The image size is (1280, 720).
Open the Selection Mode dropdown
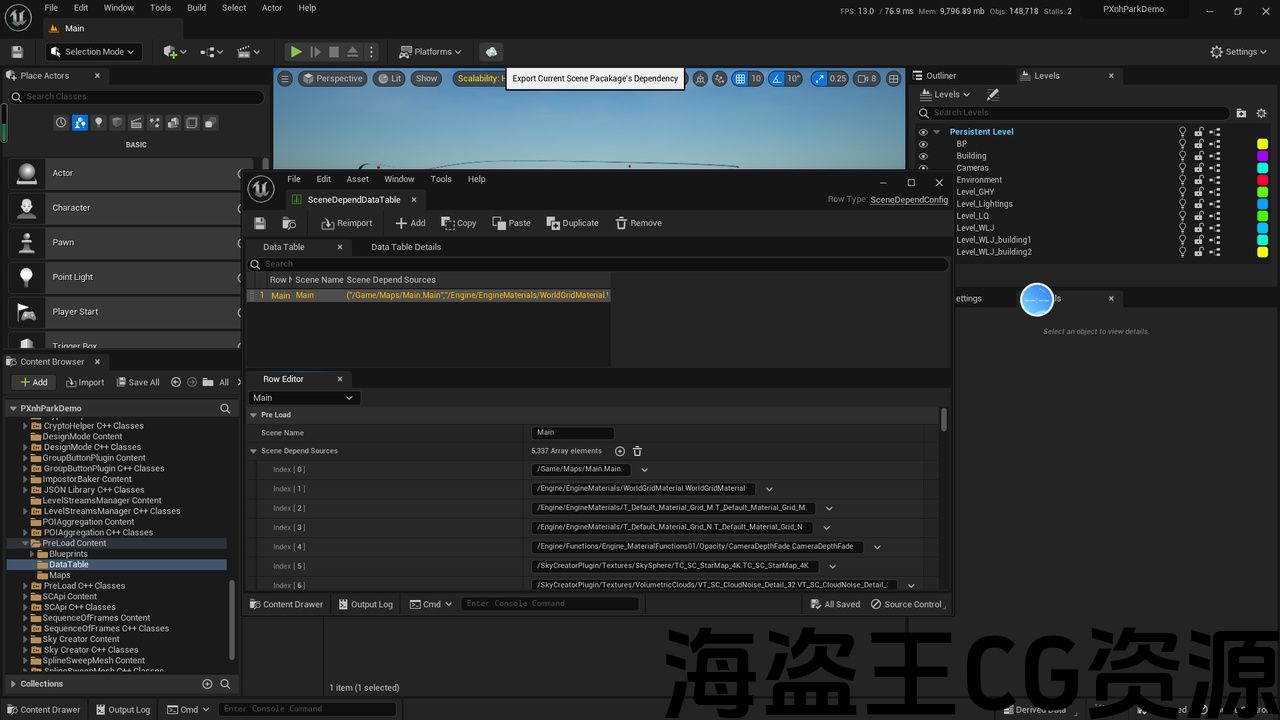(x=94, y=52)
